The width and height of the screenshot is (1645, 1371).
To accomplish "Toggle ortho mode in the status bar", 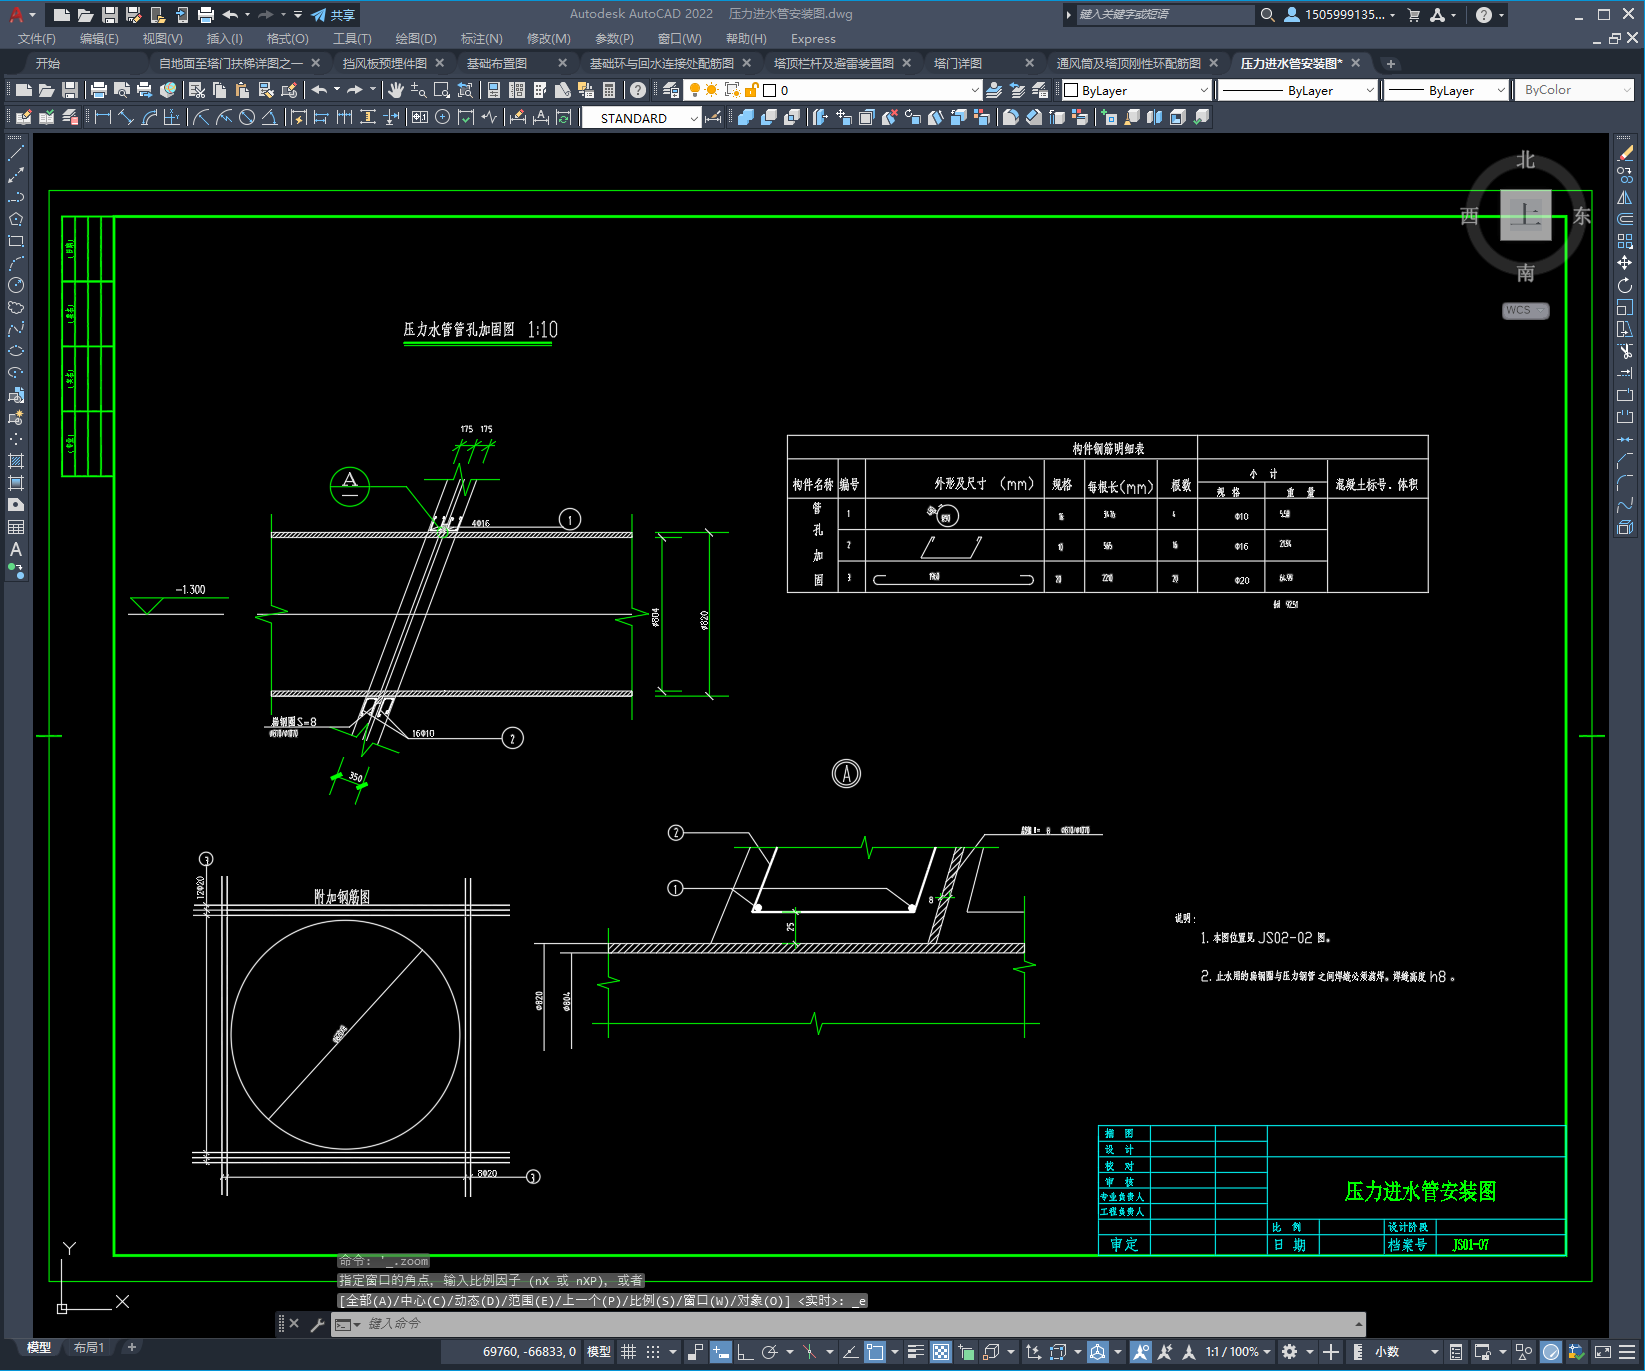I will point(745,1352).
